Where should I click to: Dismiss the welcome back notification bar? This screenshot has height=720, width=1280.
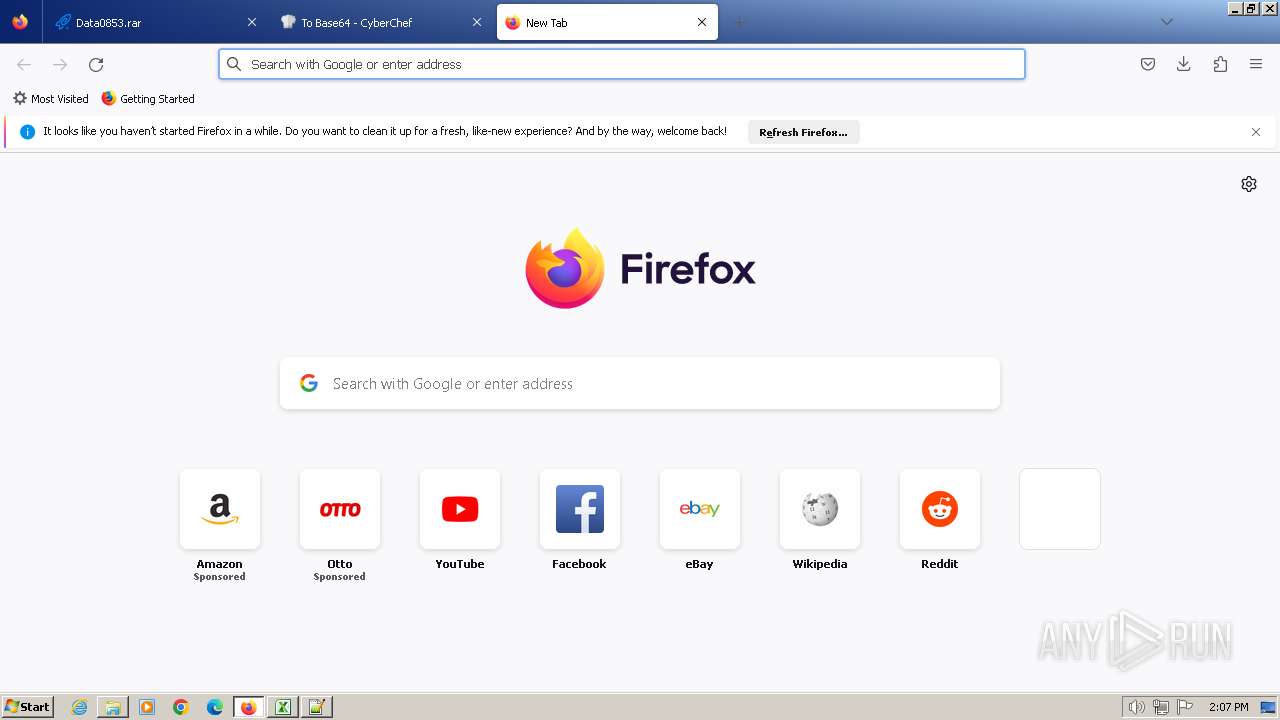point(1256,132)
